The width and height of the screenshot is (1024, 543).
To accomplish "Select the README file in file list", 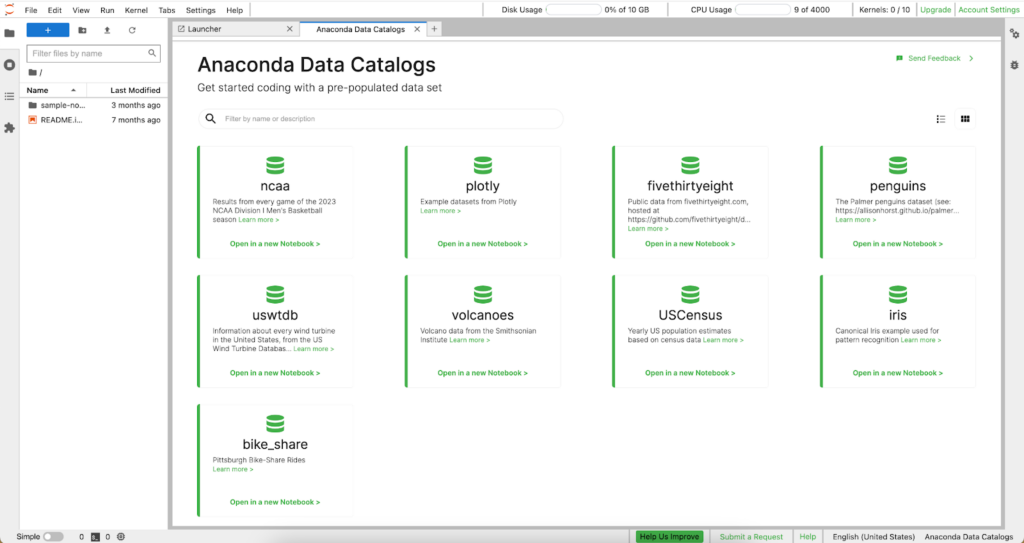I will click(94, 120).
